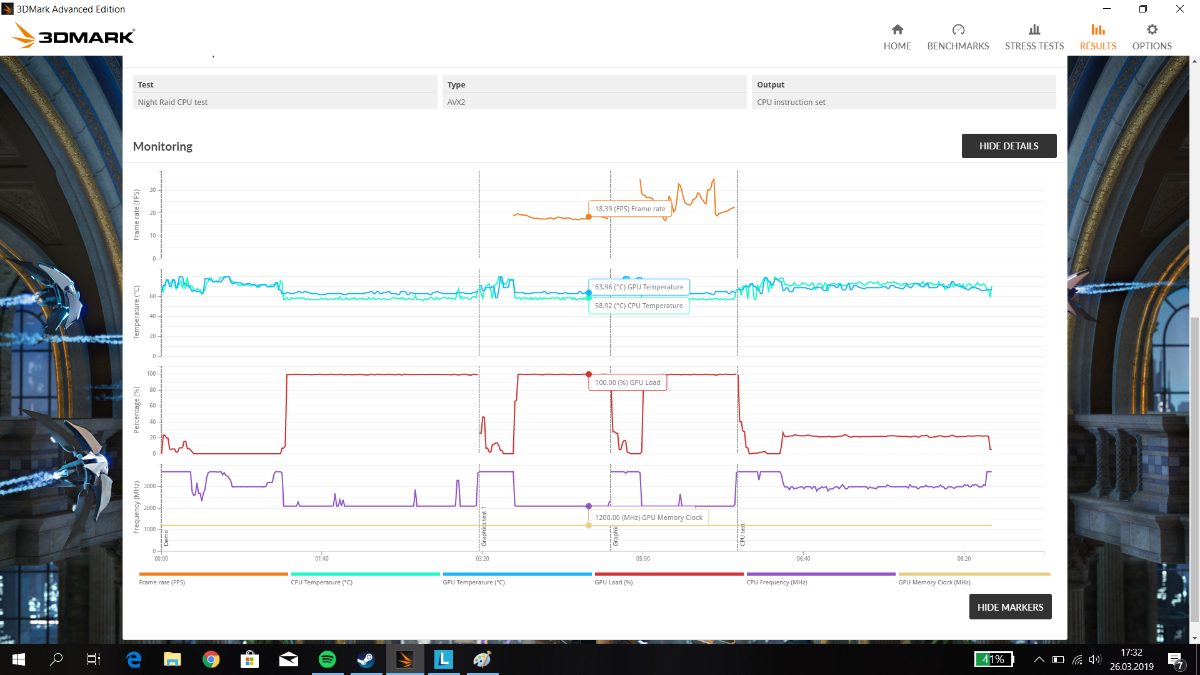
Task: Click the GPU Load data point marker
Action: 588,374
